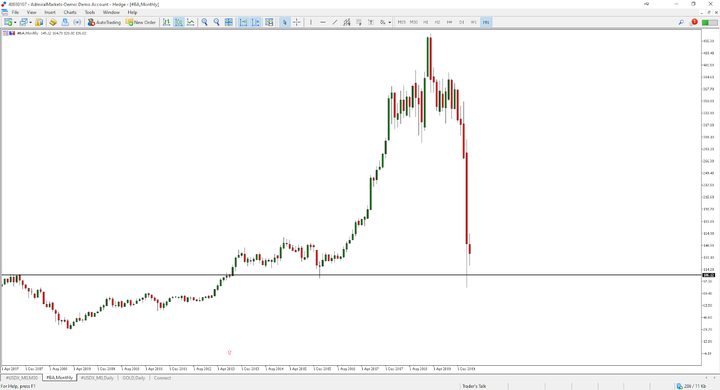Image resolution: width=720 pixels, height=390 pixels.
Task: Open the New Chart icon
Action: 8,22
